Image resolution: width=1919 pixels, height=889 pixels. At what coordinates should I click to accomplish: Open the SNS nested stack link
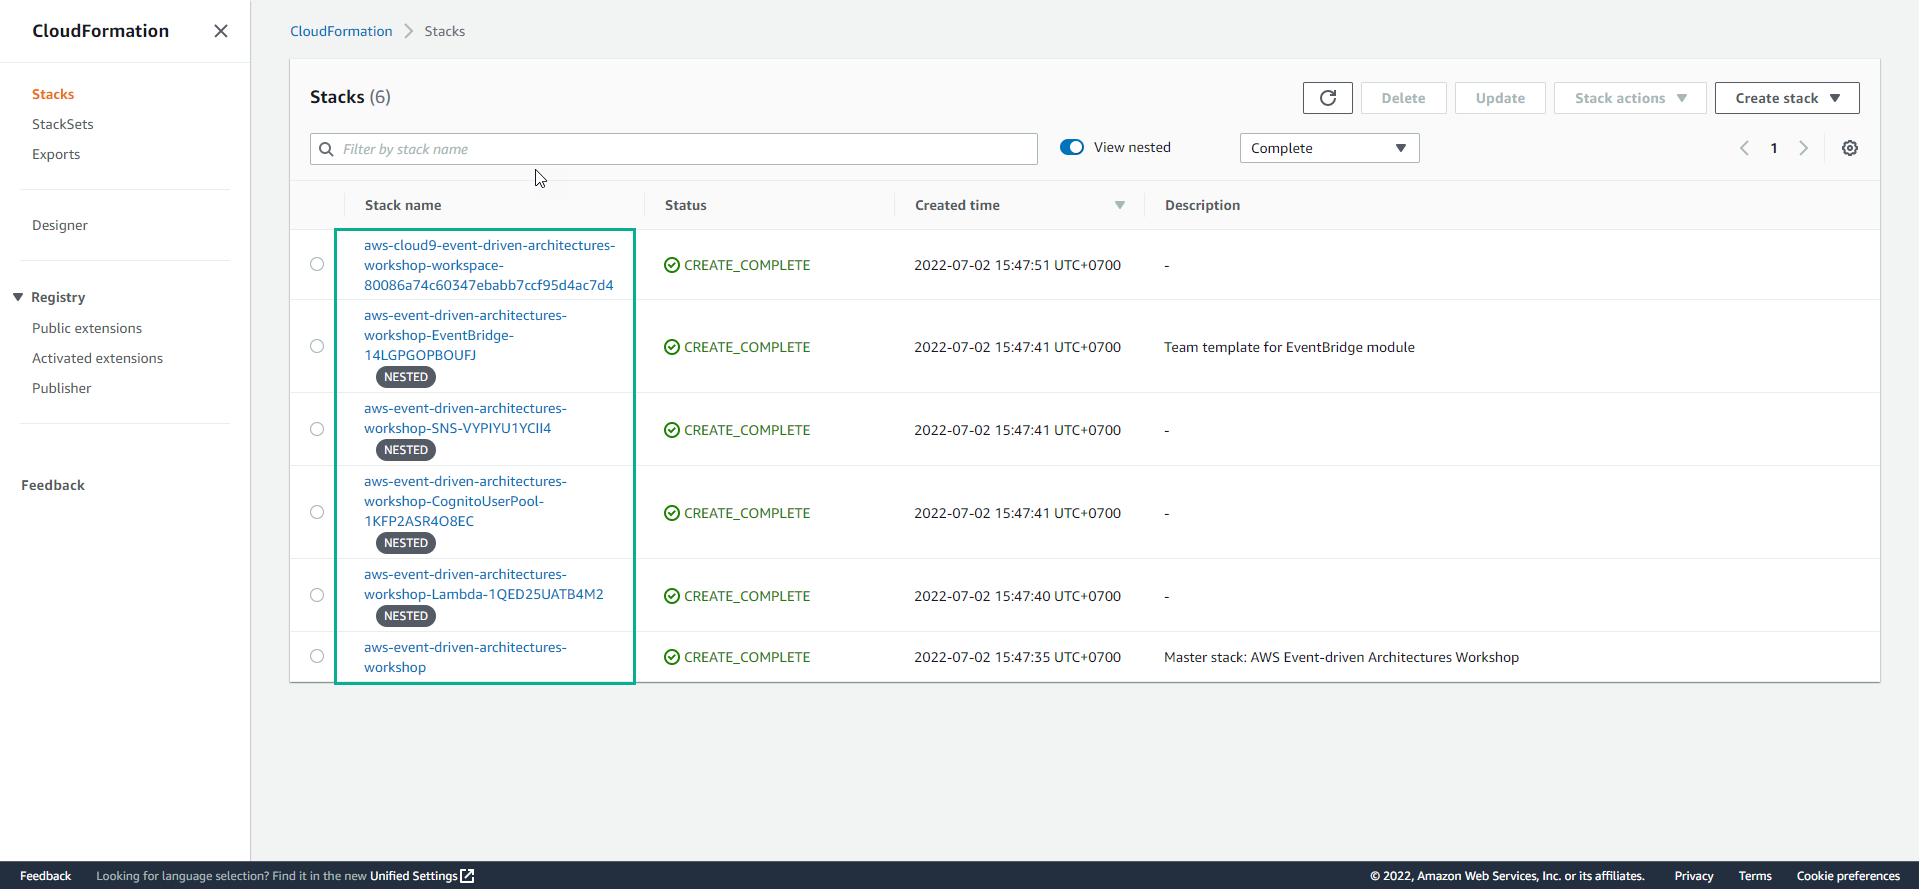tap(465, 418)
